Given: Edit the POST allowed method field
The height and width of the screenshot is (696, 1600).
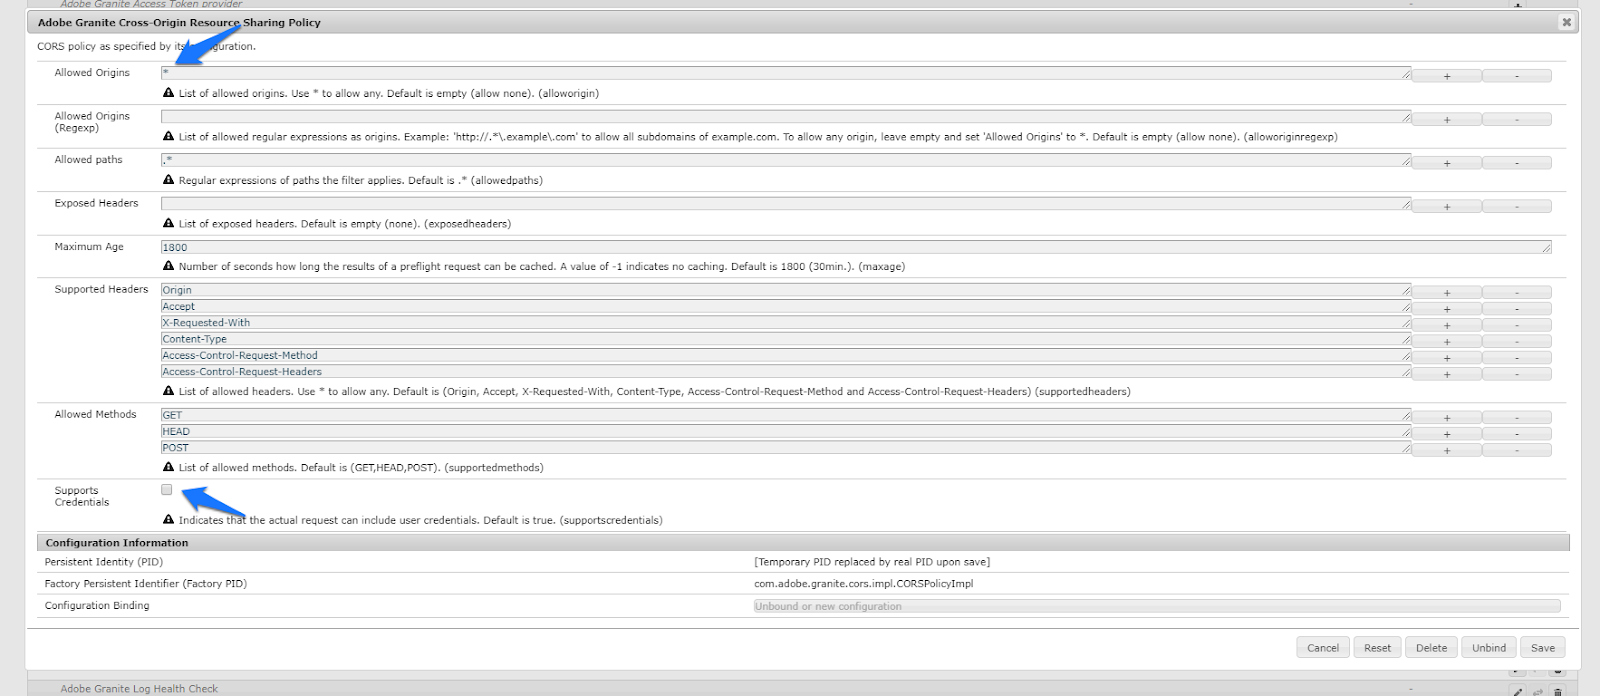Looking at the screenshot, I should click(786, 448).
